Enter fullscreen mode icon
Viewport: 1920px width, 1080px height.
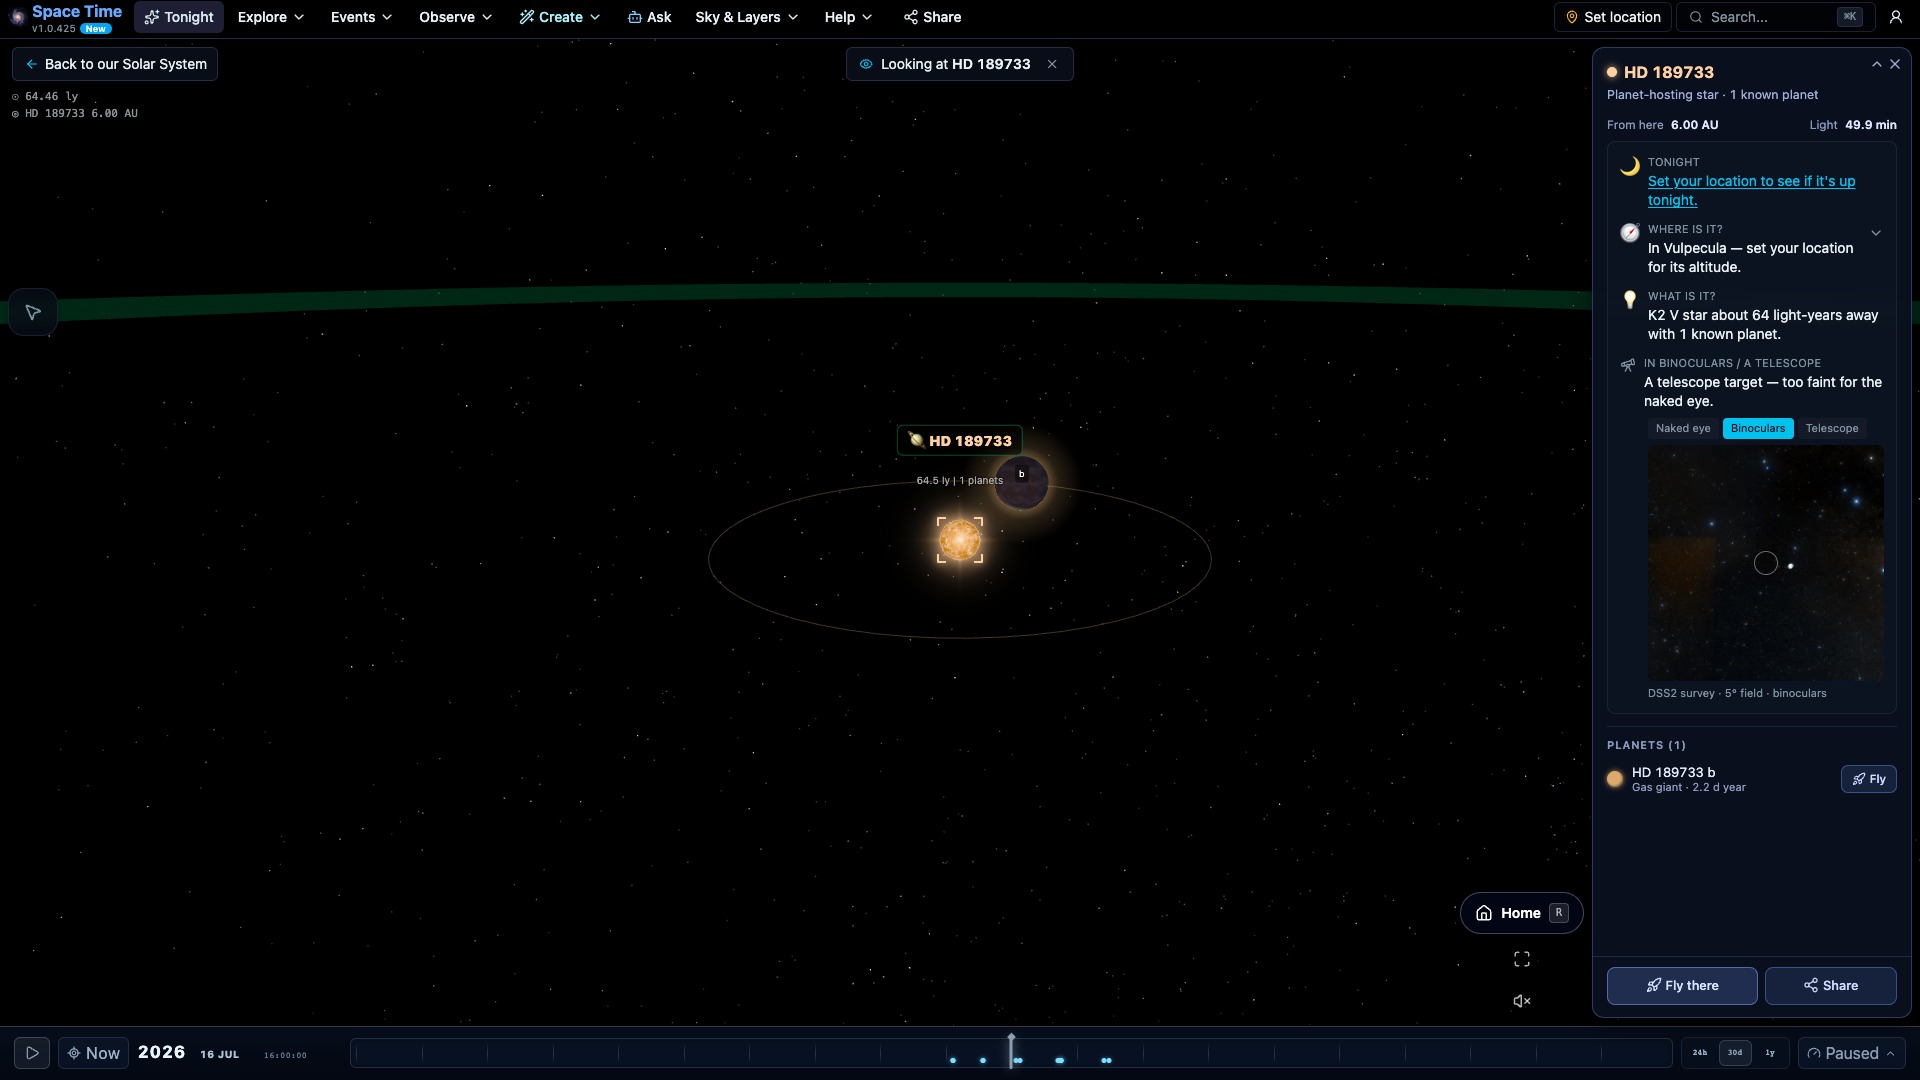click(1522, 960)
